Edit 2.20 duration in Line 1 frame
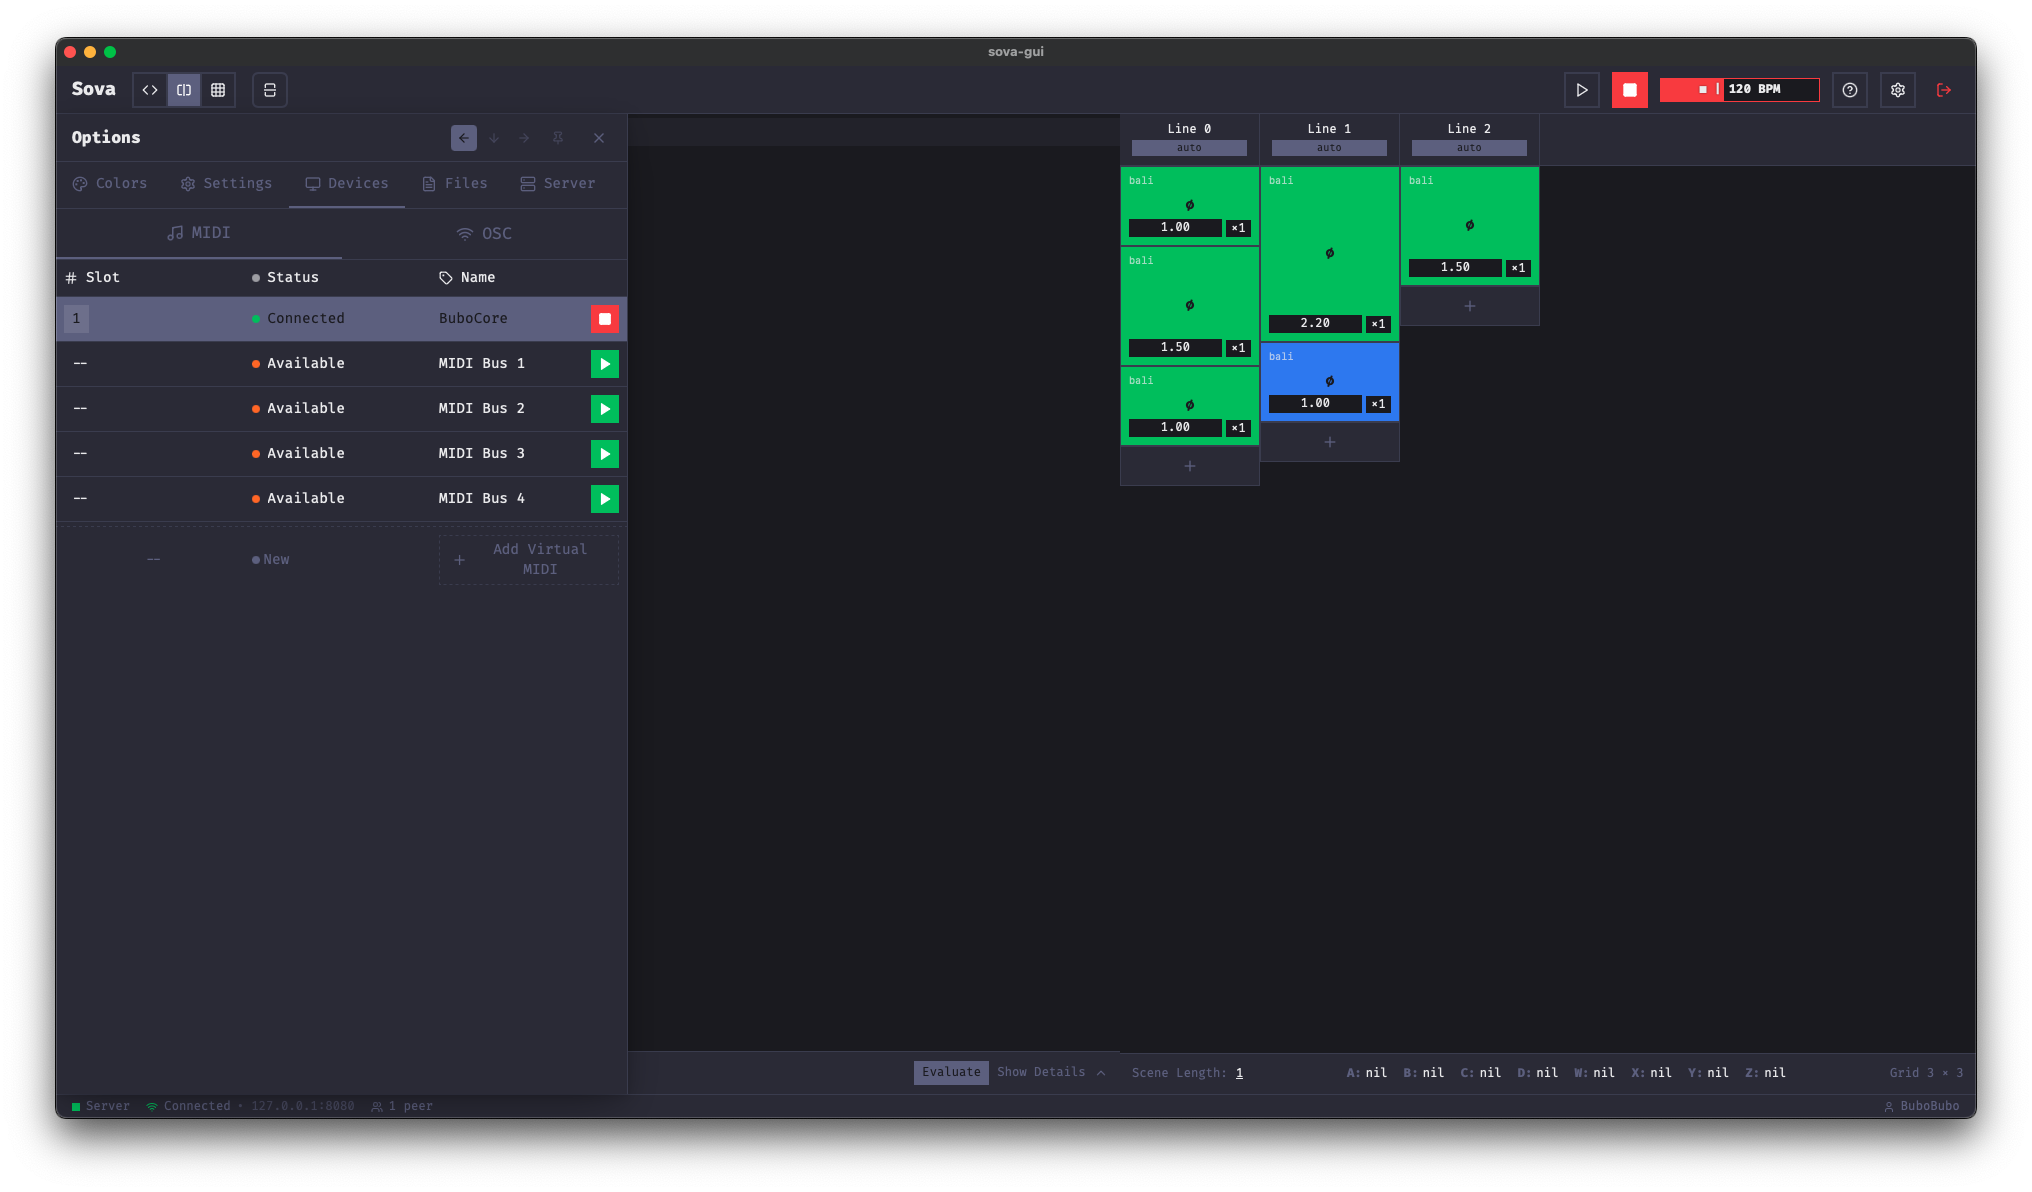This screenshot has height=1192, width=2032. (1315, 324)
